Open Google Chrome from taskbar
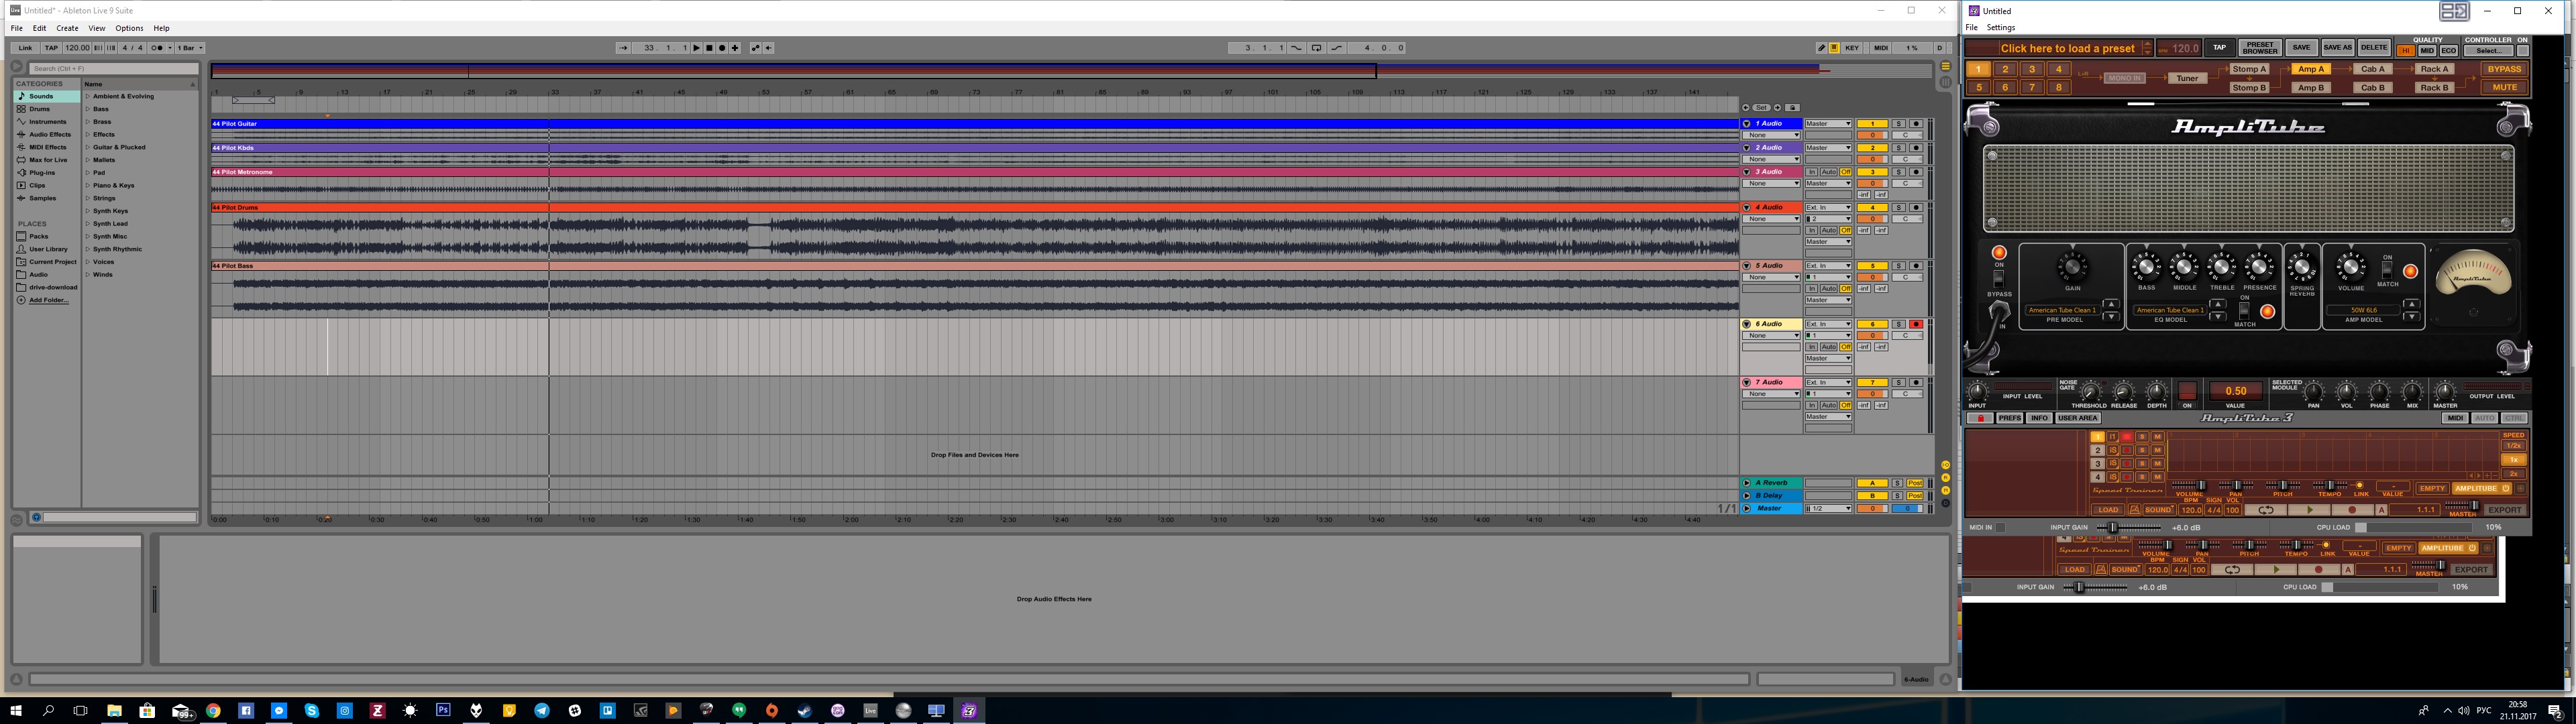This screenshot has width=2576, height=724. click(x=213, y=710)
